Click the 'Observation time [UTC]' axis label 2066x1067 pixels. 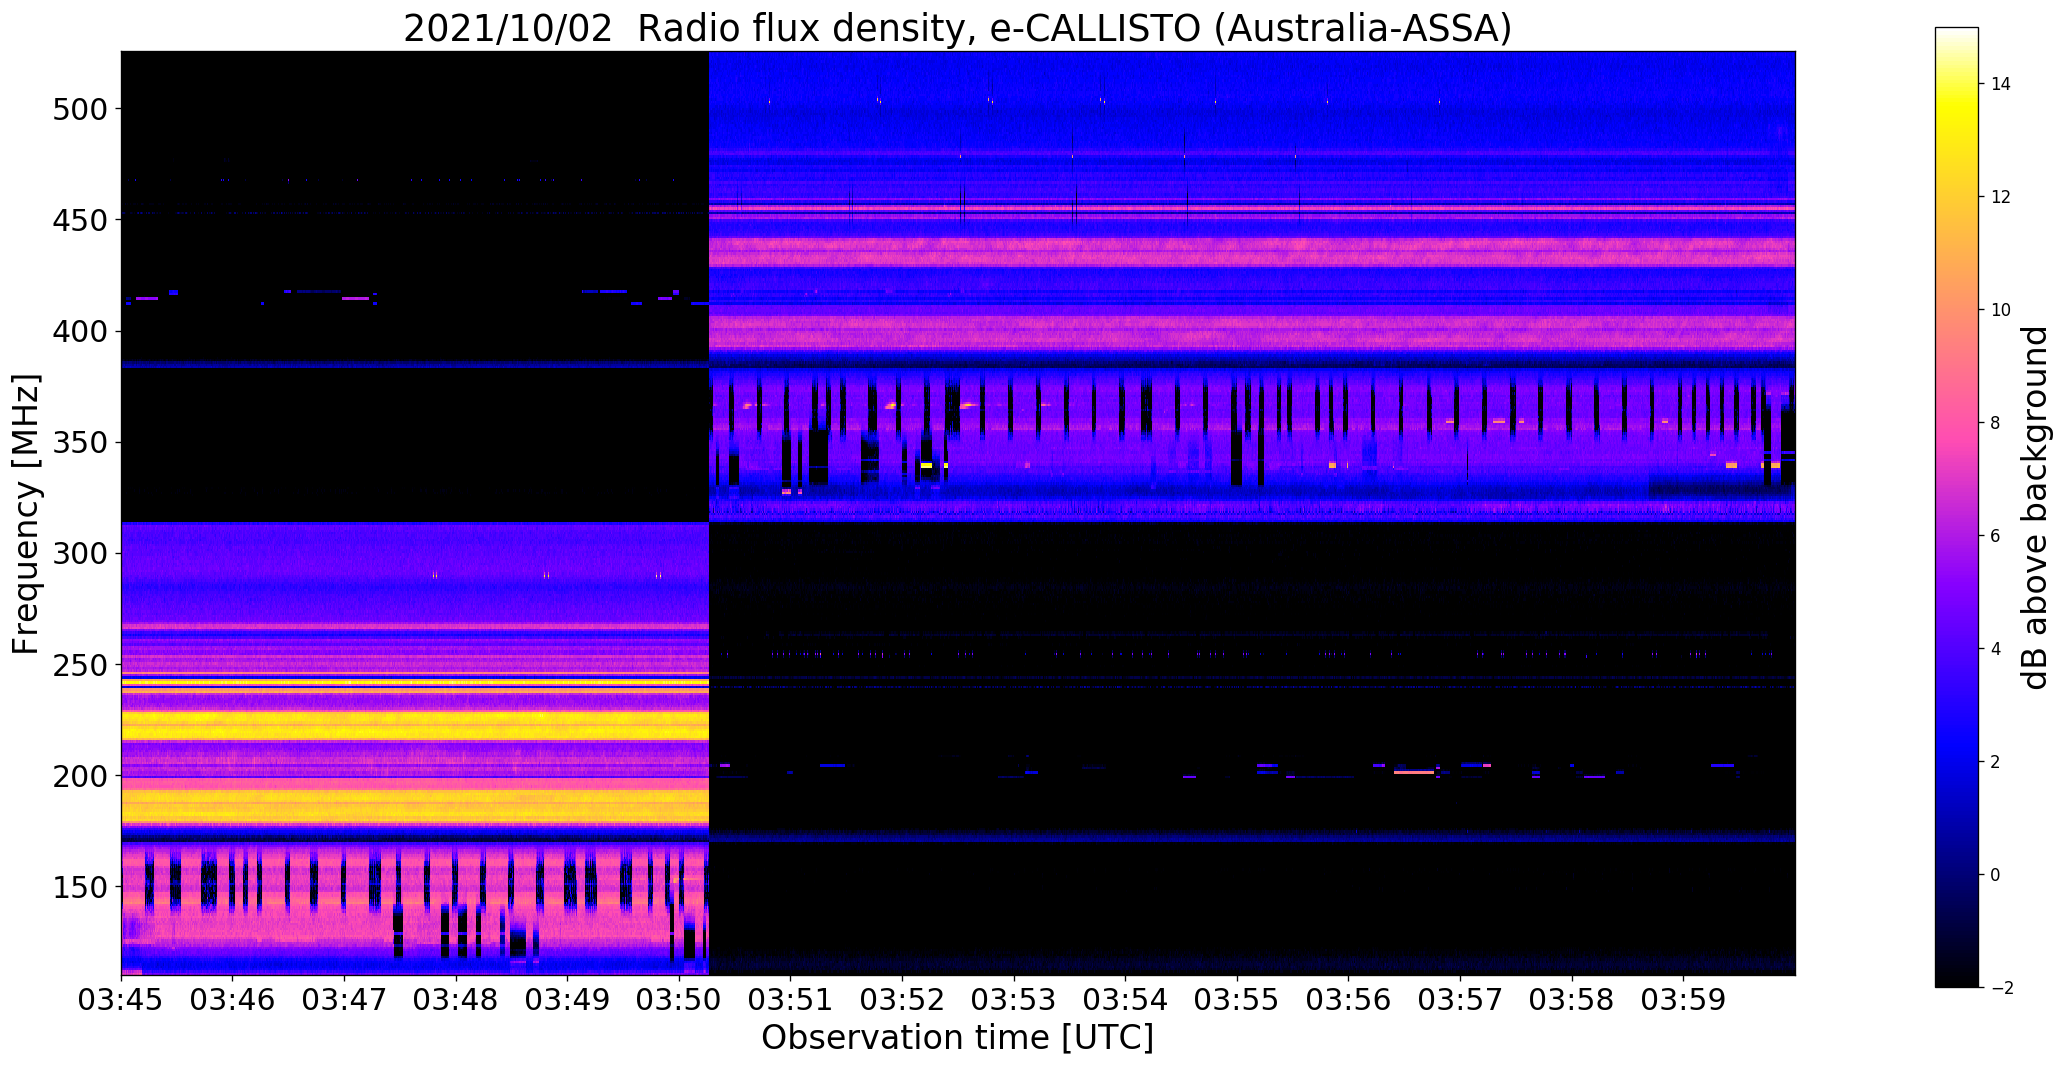pyautogui.click(x=958, y=1037)
